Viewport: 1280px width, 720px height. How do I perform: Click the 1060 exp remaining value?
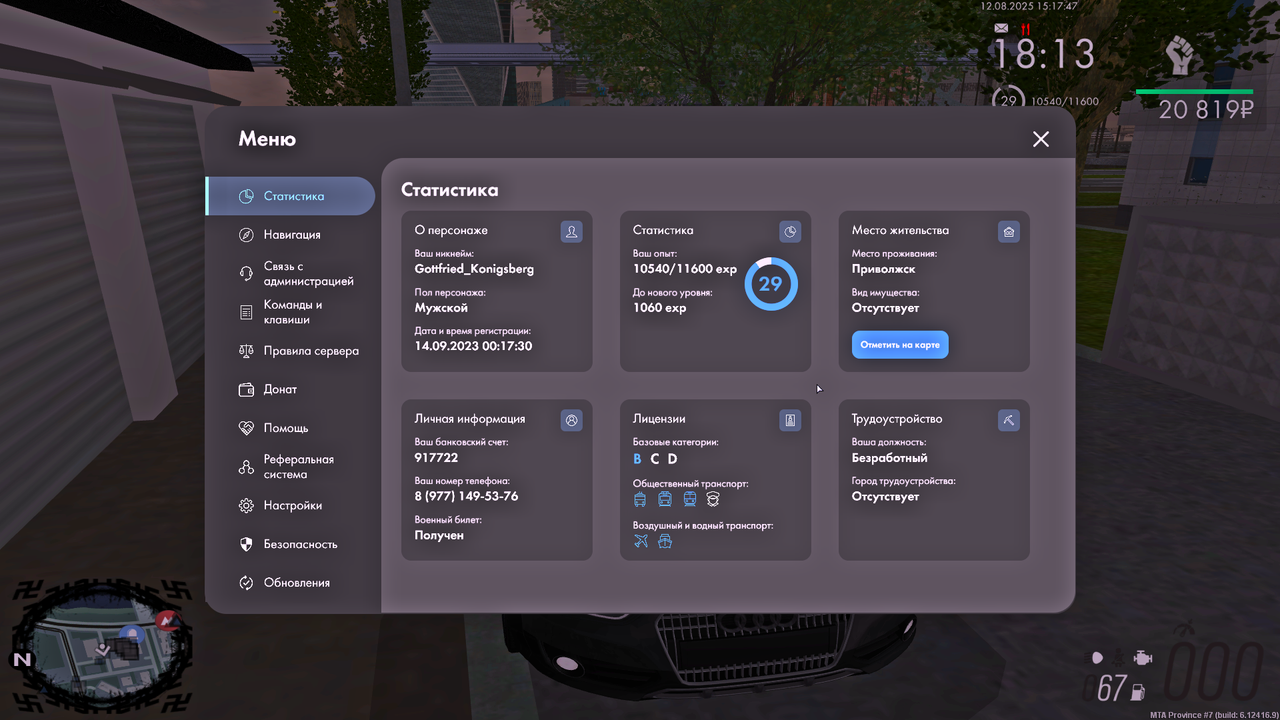point(660,308)
